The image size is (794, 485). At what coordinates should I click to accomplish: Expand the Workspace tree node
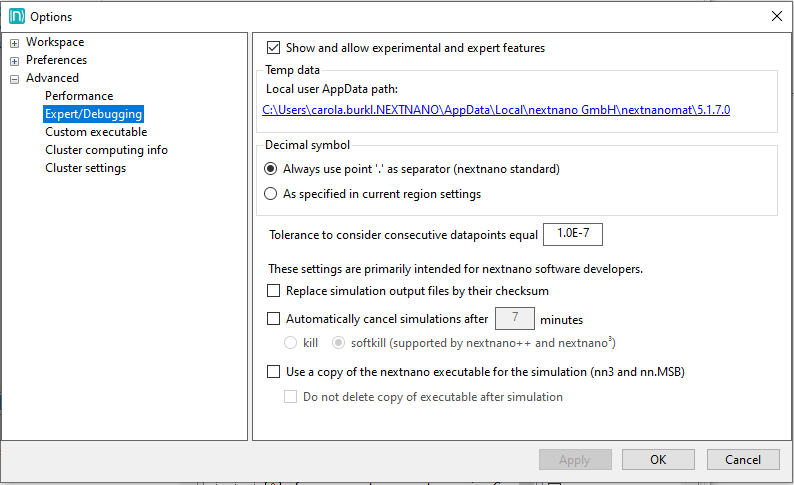point(15,43)
